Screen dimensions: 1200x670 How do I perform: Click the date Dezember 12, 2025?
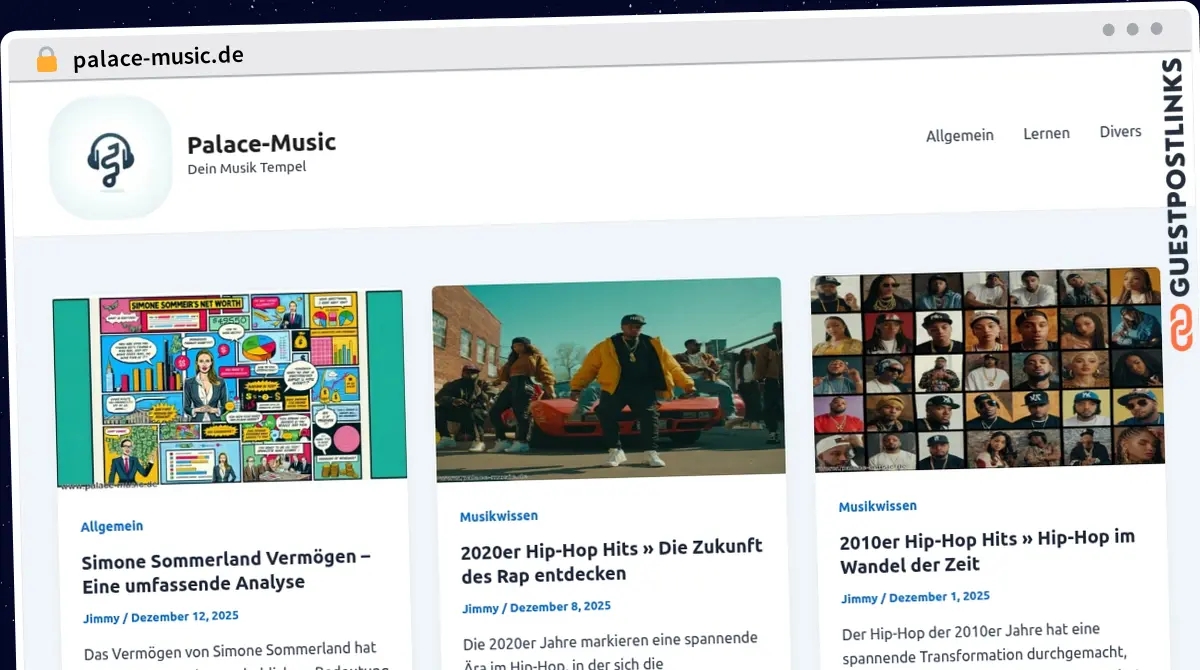click(x=185, y=617)
